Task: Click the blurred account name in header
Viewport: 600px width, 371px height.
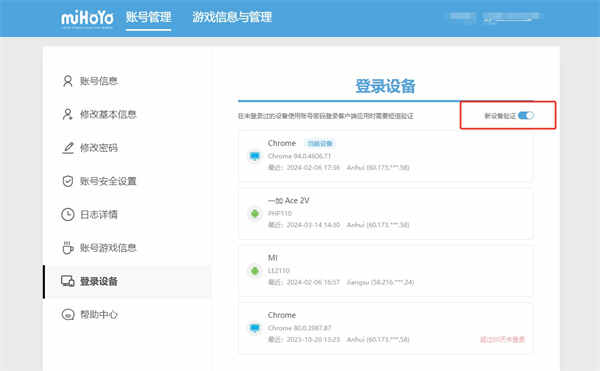Action: (512, 17)
